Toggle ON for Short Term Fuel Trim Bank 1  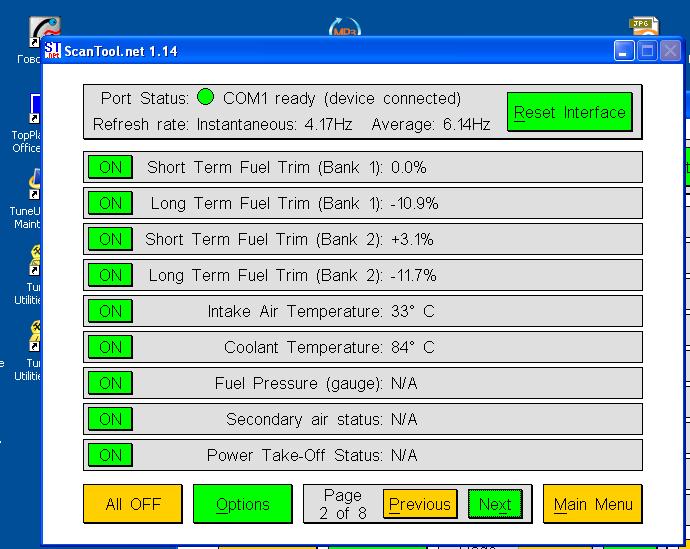pyautogui.click(x=110, y=167)
